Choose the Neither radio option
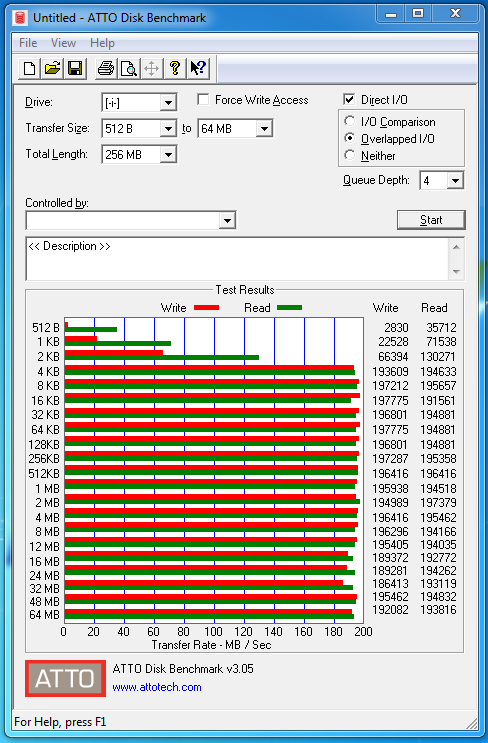Image resolution: width=488 pixels, height=743 pixels. click(350, 155)
